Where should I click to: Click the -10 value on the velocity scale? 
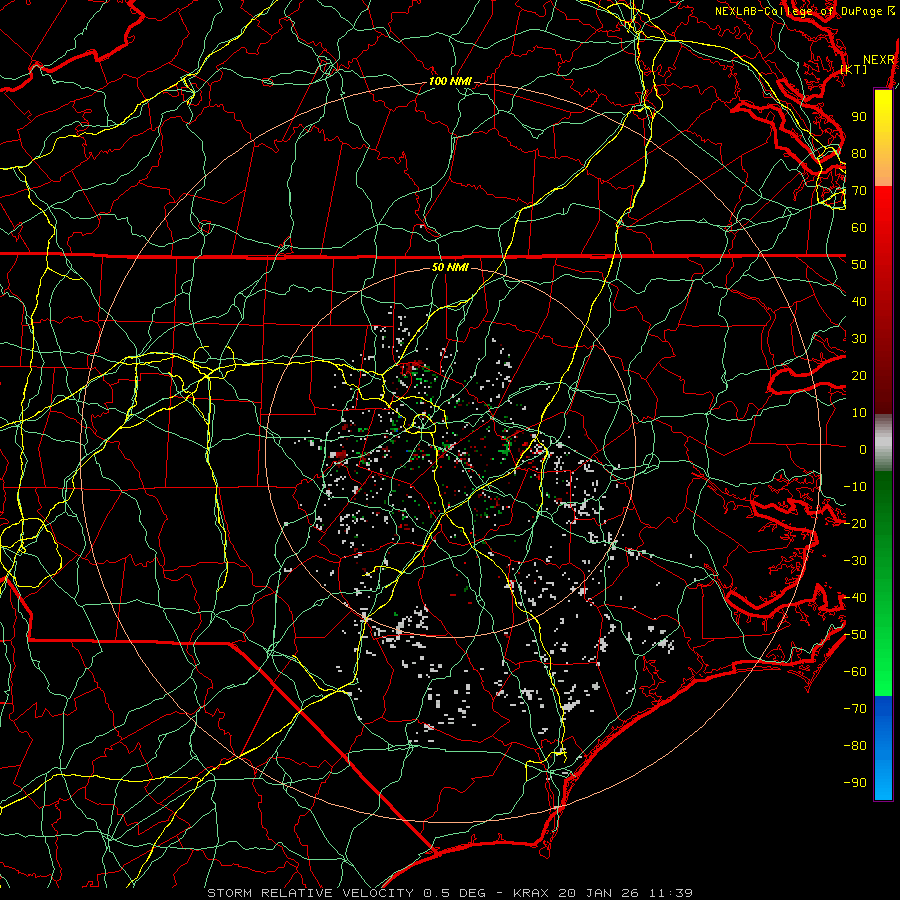pos(855,487)
